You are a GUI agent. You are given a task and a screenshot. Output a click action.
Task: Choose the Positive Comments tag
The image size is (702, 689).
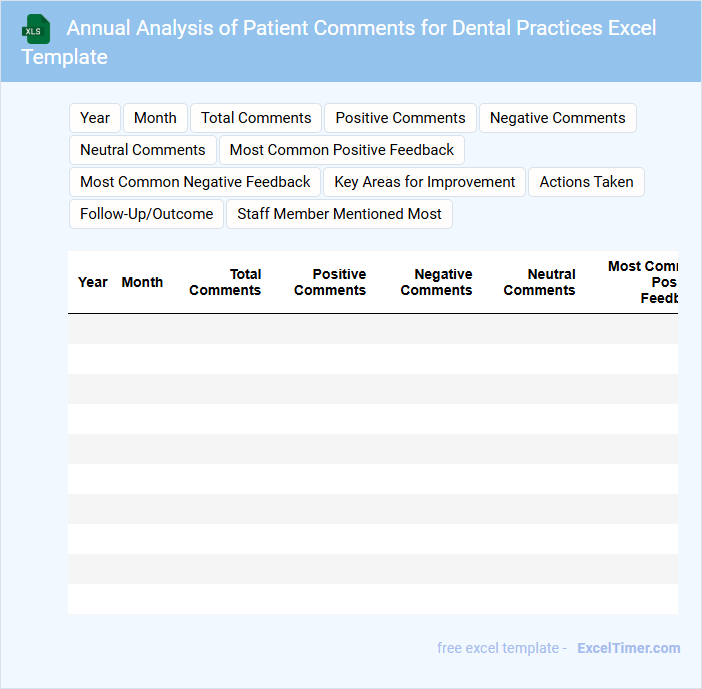click(x=400, y=118)
